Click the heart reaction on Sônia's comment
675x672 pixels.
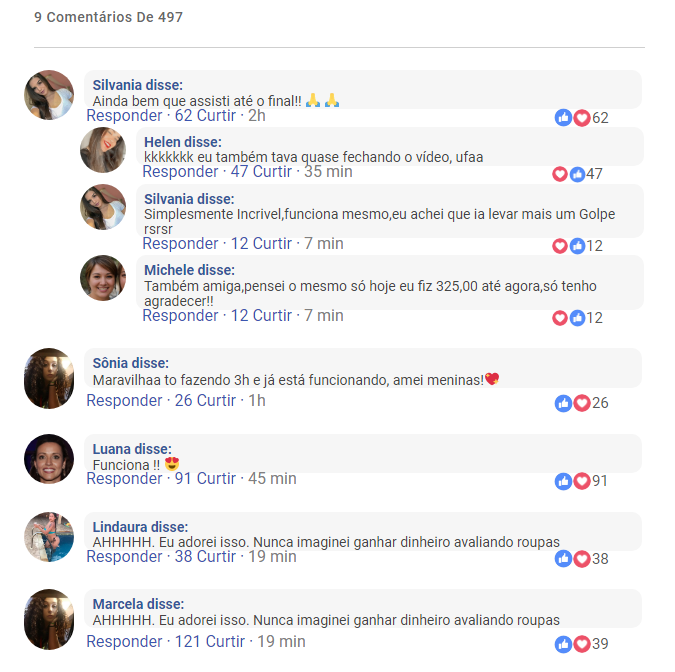pos(582,403)
